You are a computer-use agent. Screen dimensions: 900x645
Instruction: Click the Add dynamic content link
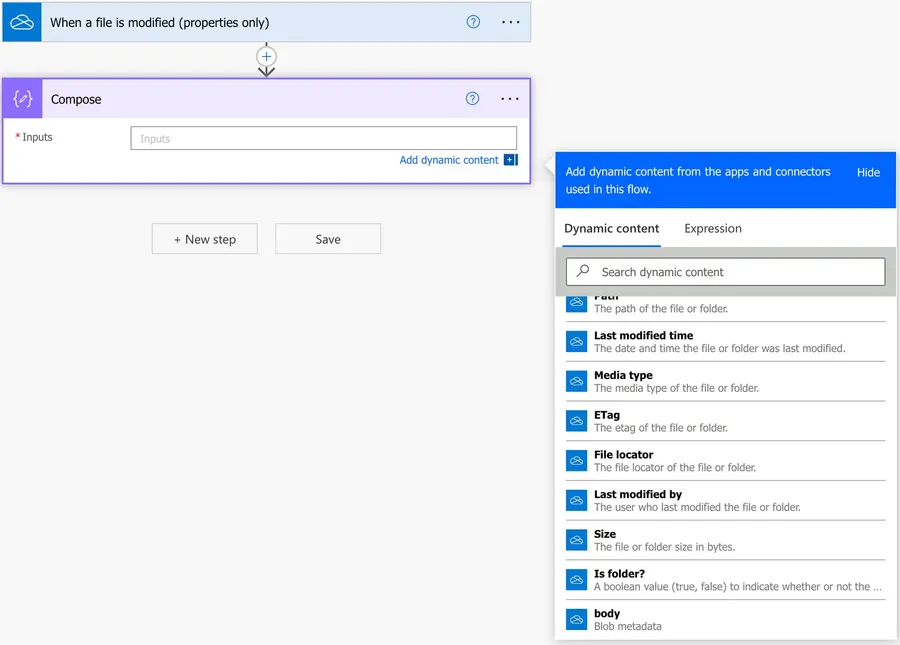click(x=448, y=160)
